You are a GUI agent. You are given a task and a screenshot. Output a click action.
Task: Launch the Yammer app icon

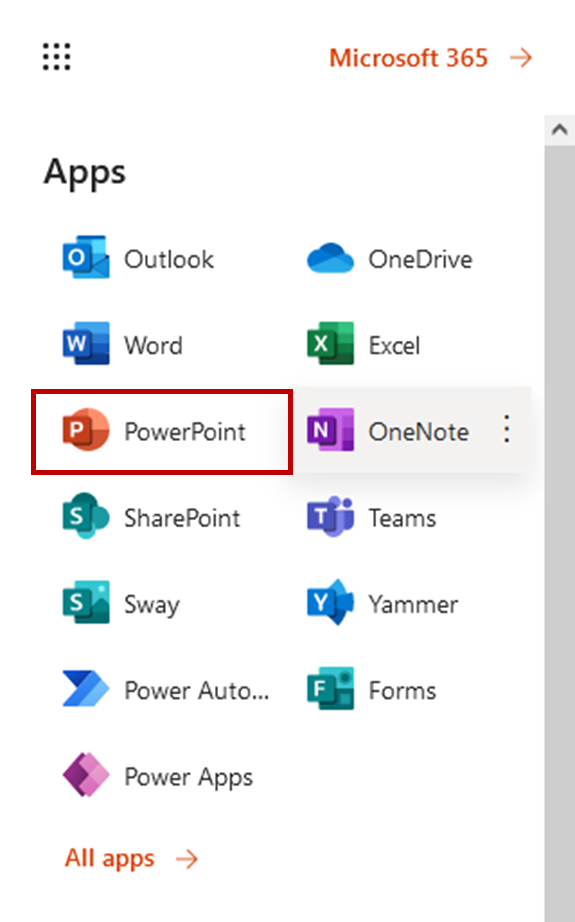(x=330, y=603)
